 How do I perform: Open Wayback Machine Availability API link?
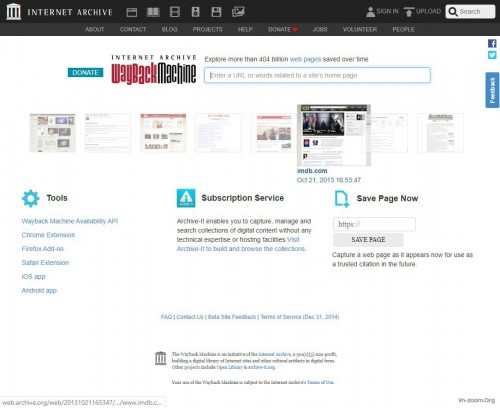coord(70,221)
